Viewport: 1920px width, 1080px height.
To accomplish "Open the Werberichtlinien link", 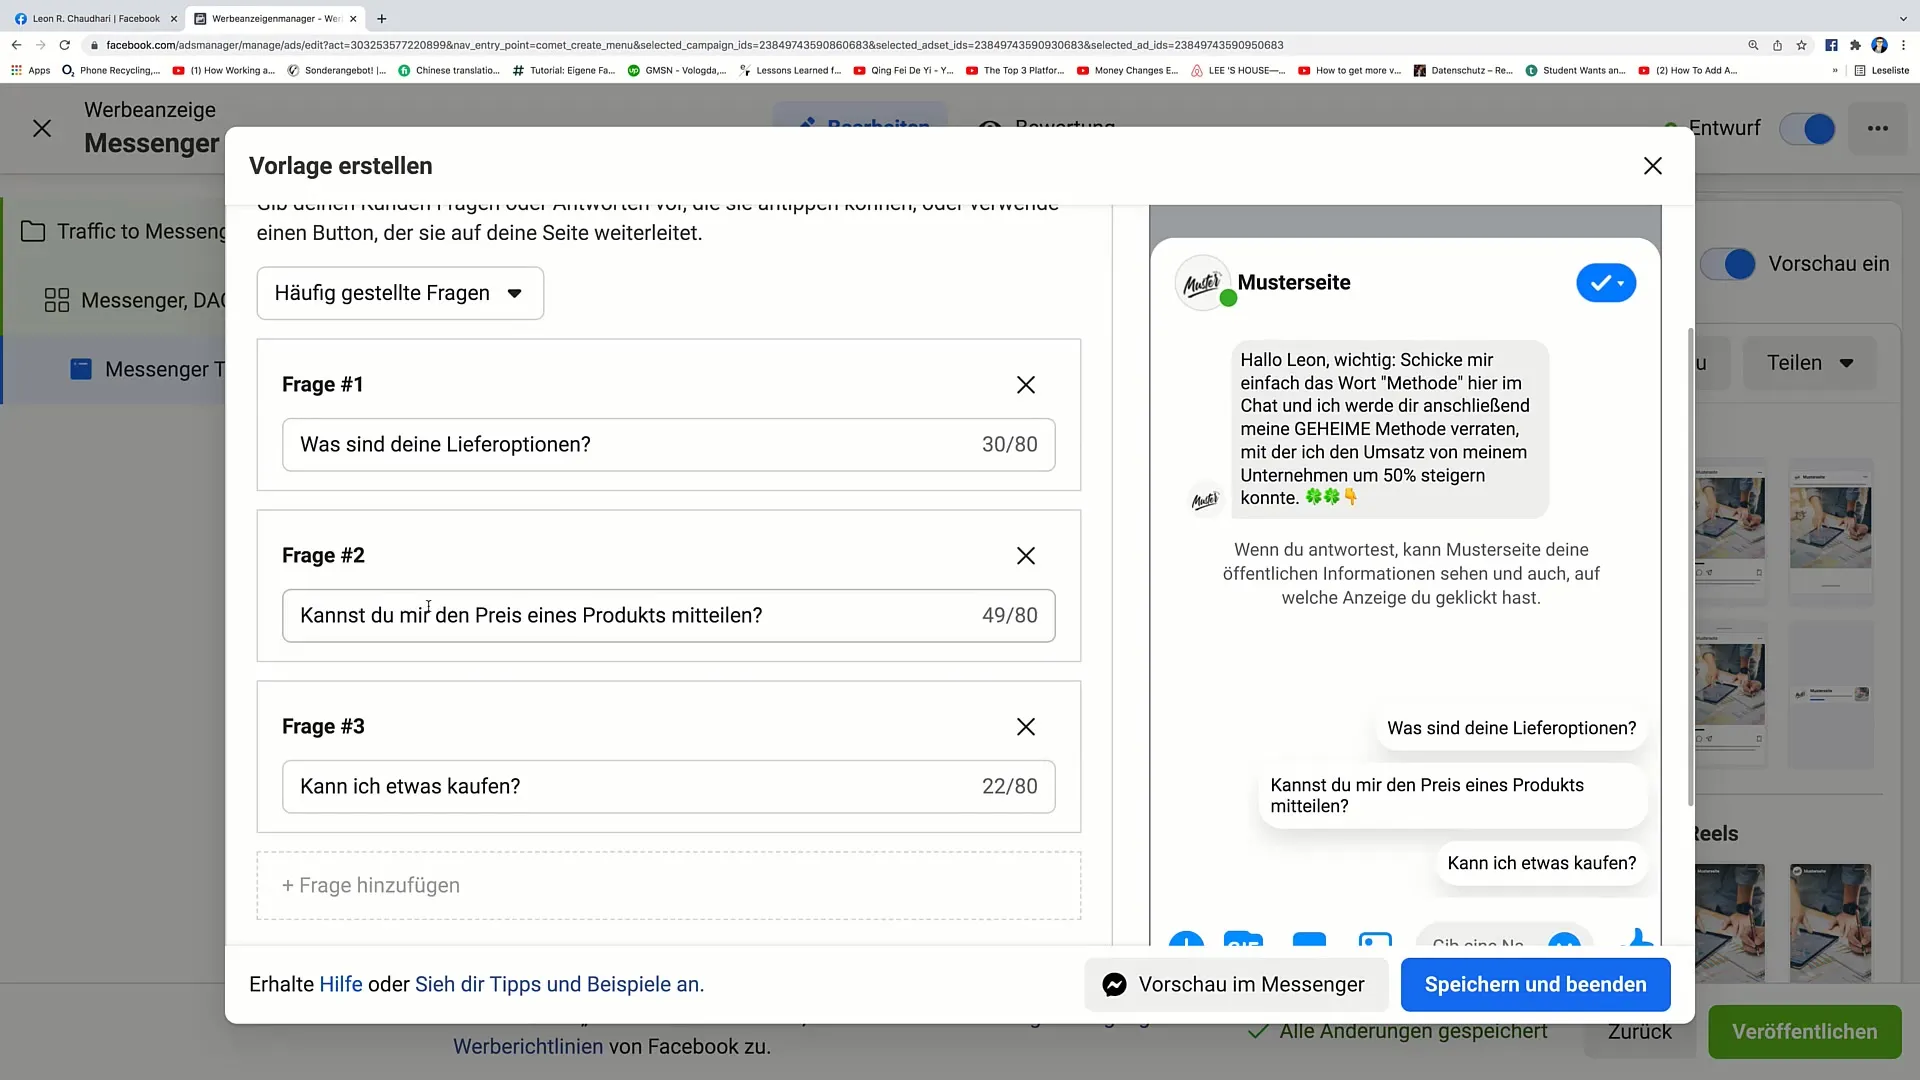I will point(528,1047).
